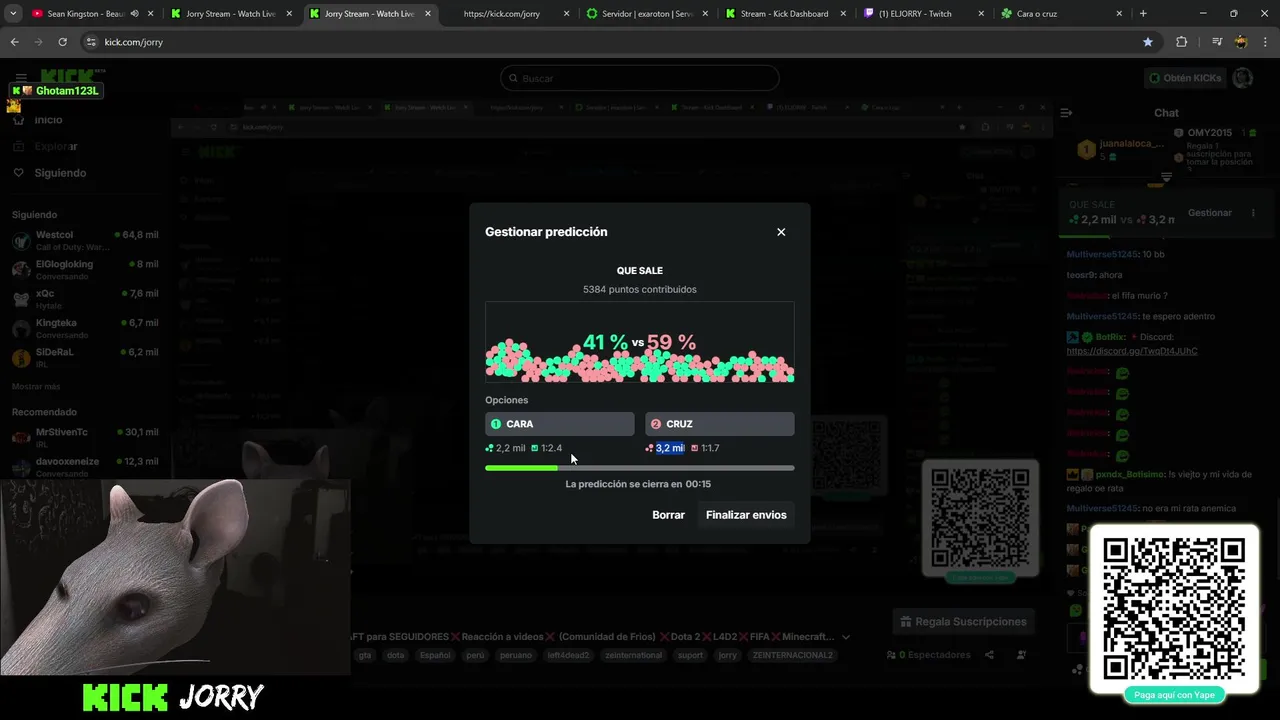Click the gta tag
This screenshot has width=1280, height=720.
point(365,655)
